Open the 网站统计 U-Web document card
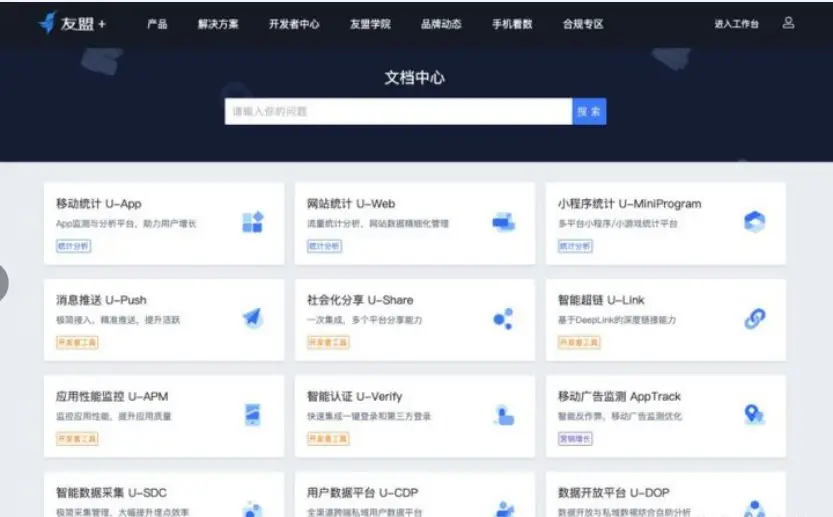Image resolution: width=833 pixels, height=517 pixels. [415, 224]
